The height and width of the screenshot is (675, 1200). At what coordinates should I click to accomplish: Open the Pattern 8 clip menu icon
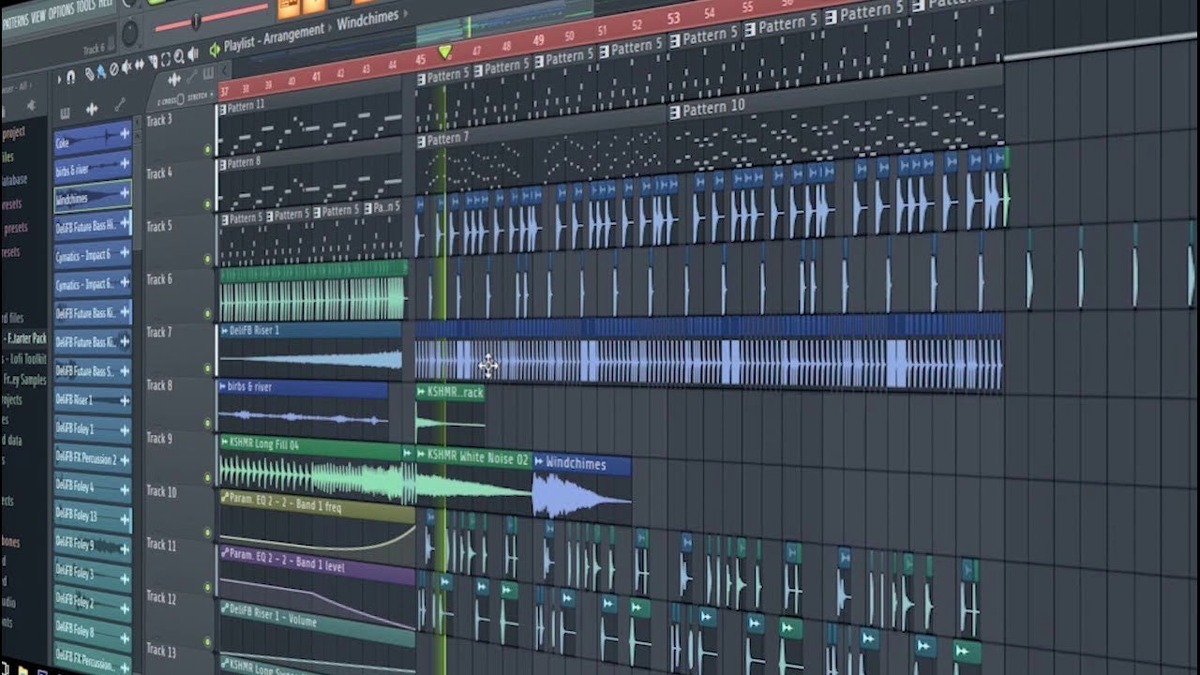pyautogui.click(x=222, y=162)
